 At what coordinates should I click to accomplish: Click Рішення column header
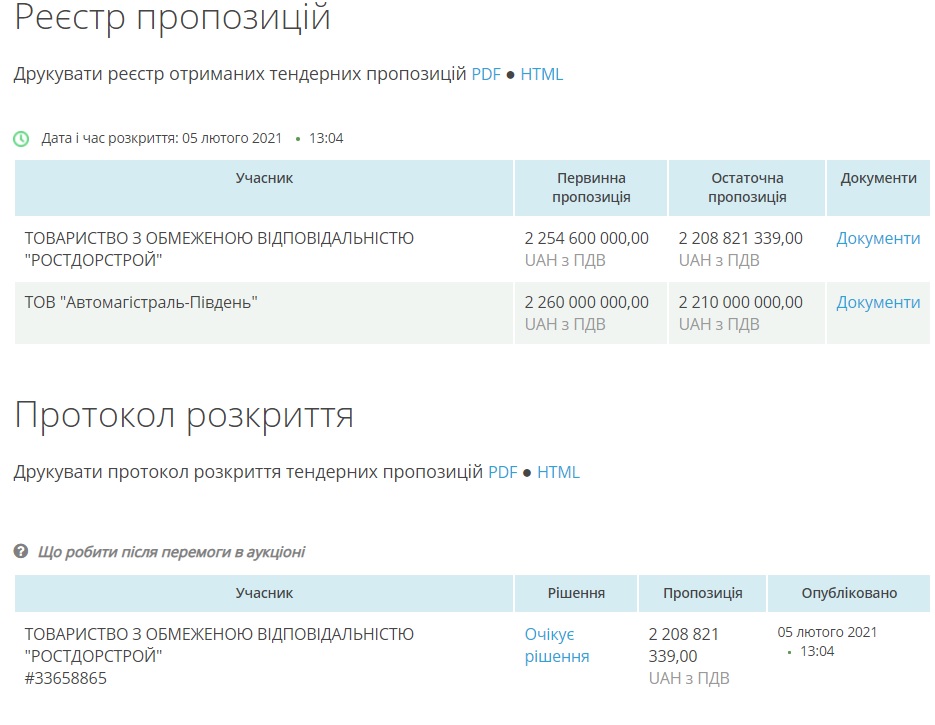coord(576,593)
